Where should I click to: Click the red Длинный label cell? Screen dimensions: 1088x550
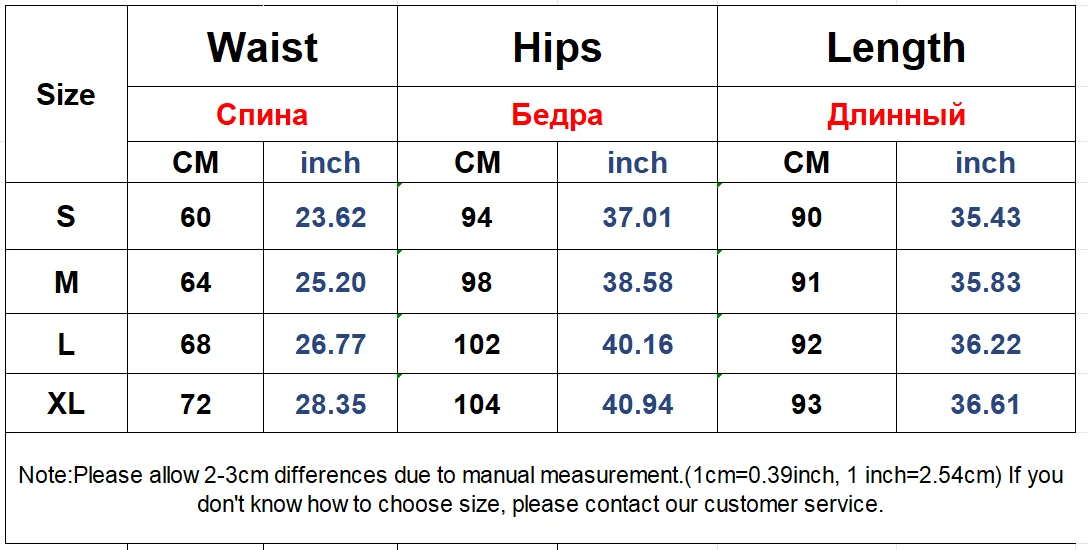[x=896, y=114]
